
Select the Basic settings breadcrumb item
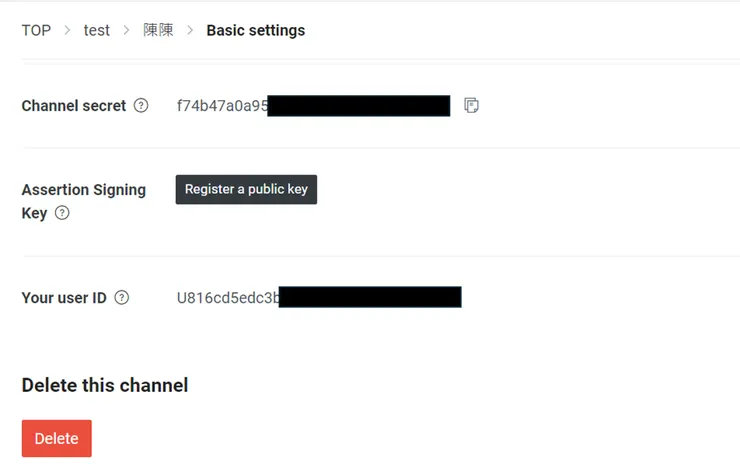pyautogui.click(x=255, y=30)
